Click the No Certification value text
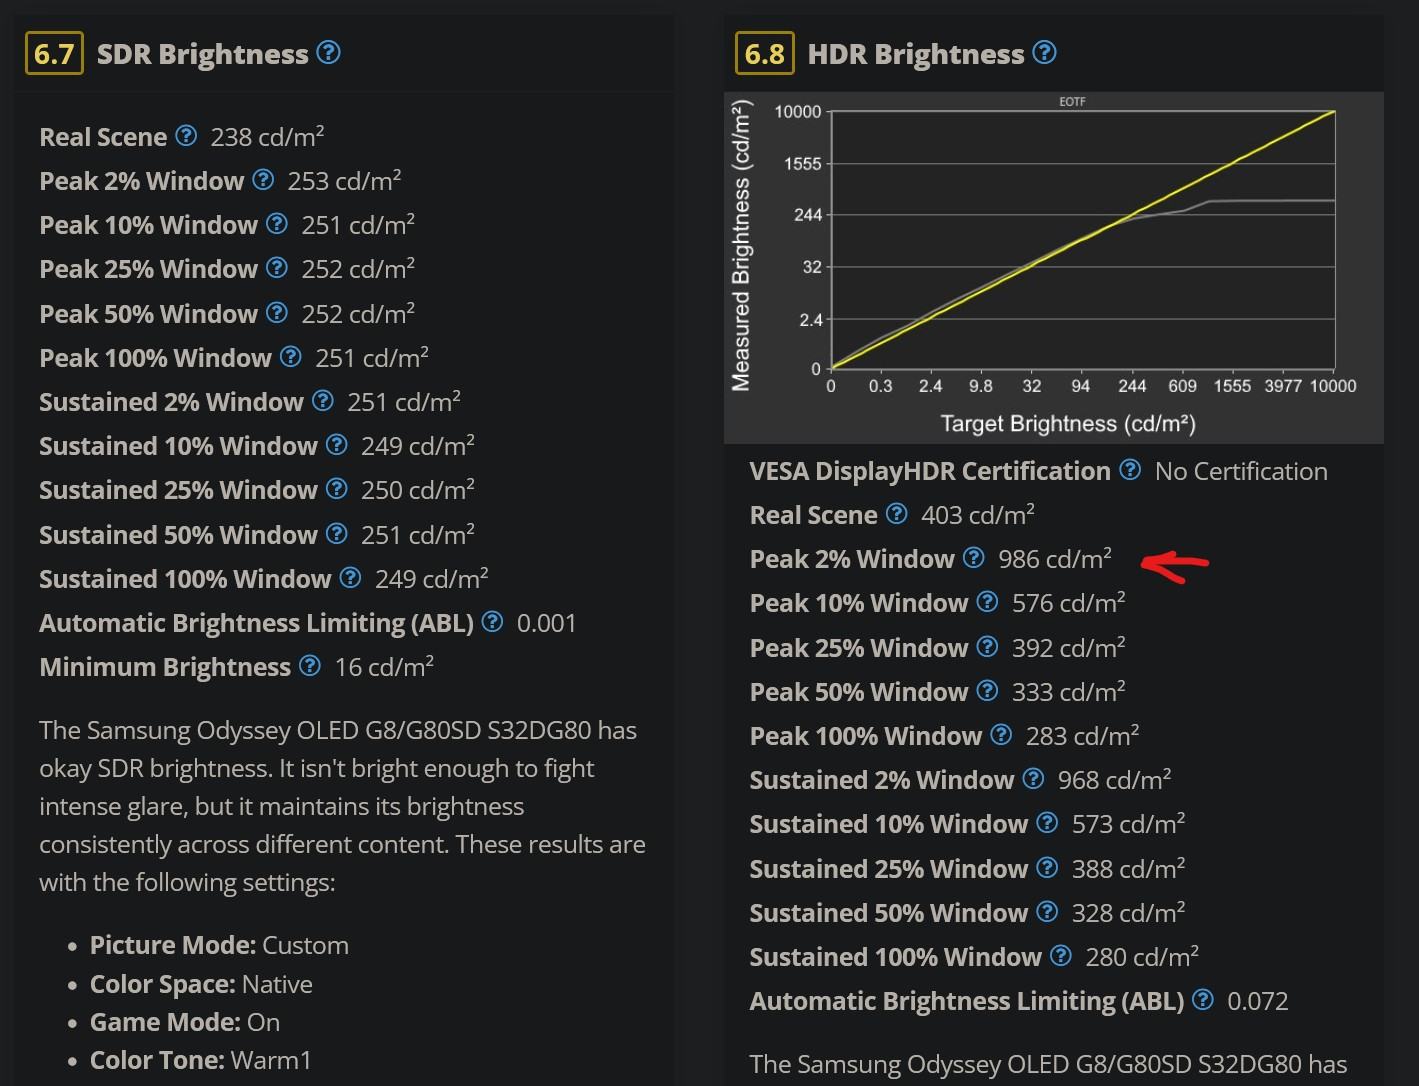 (1241, 471)
